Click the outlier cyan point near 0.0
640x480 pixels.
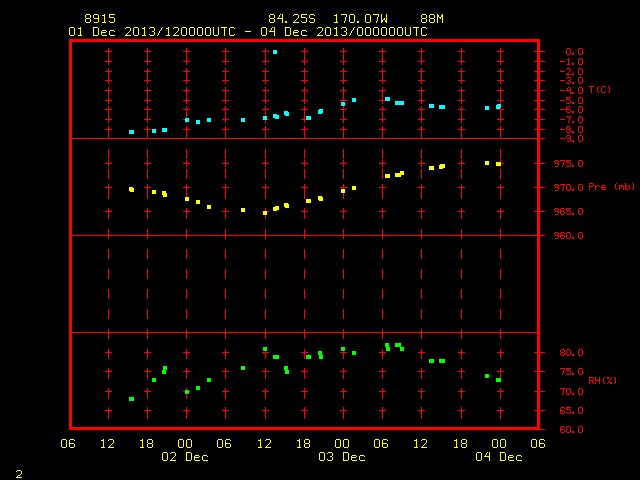[x=275, y=52]
